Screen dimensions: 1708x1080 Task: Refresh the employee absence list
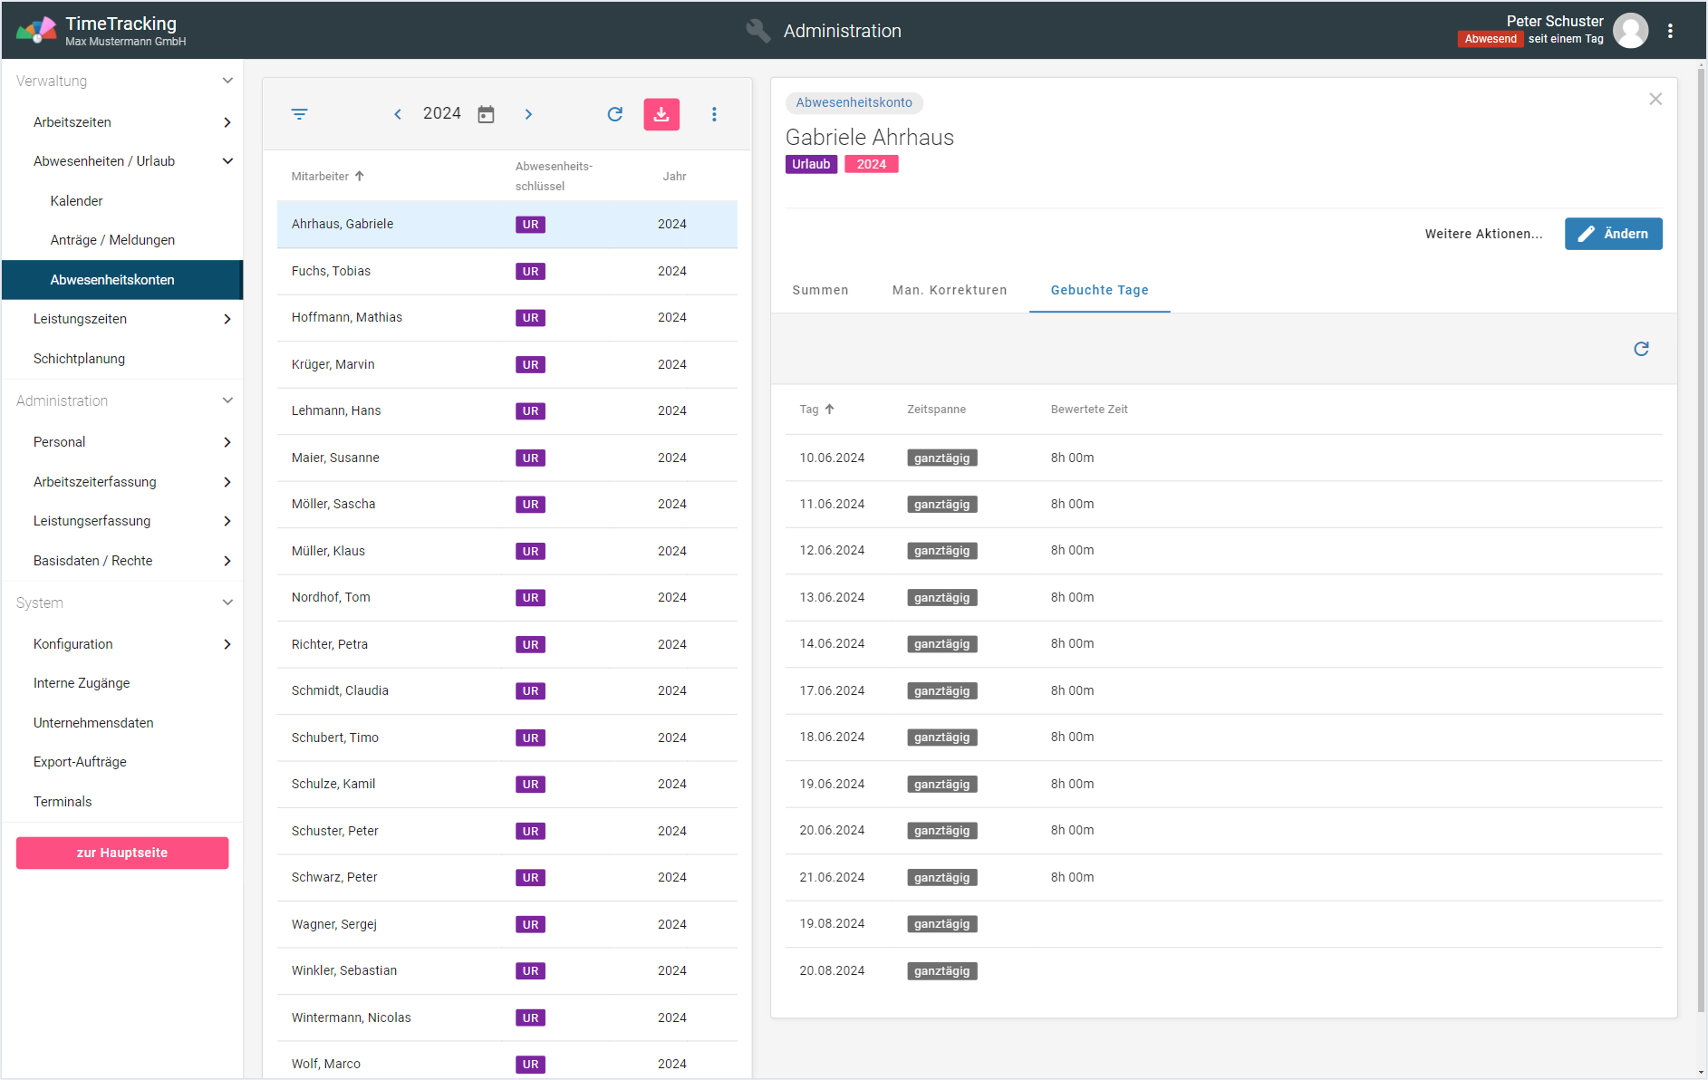pos(615,114)
